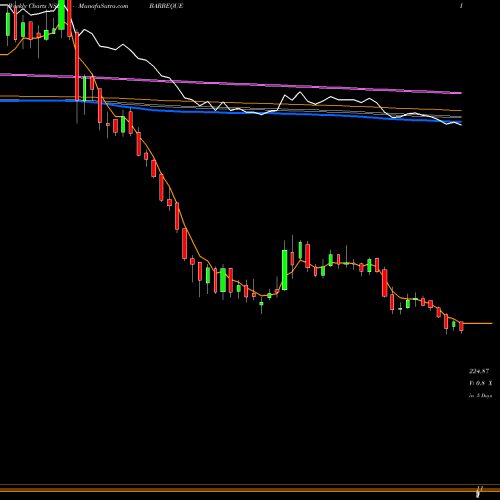Click the tall green rally candle at mid-chart
This screenshot has width=500, height=500.
click(285, 270)
